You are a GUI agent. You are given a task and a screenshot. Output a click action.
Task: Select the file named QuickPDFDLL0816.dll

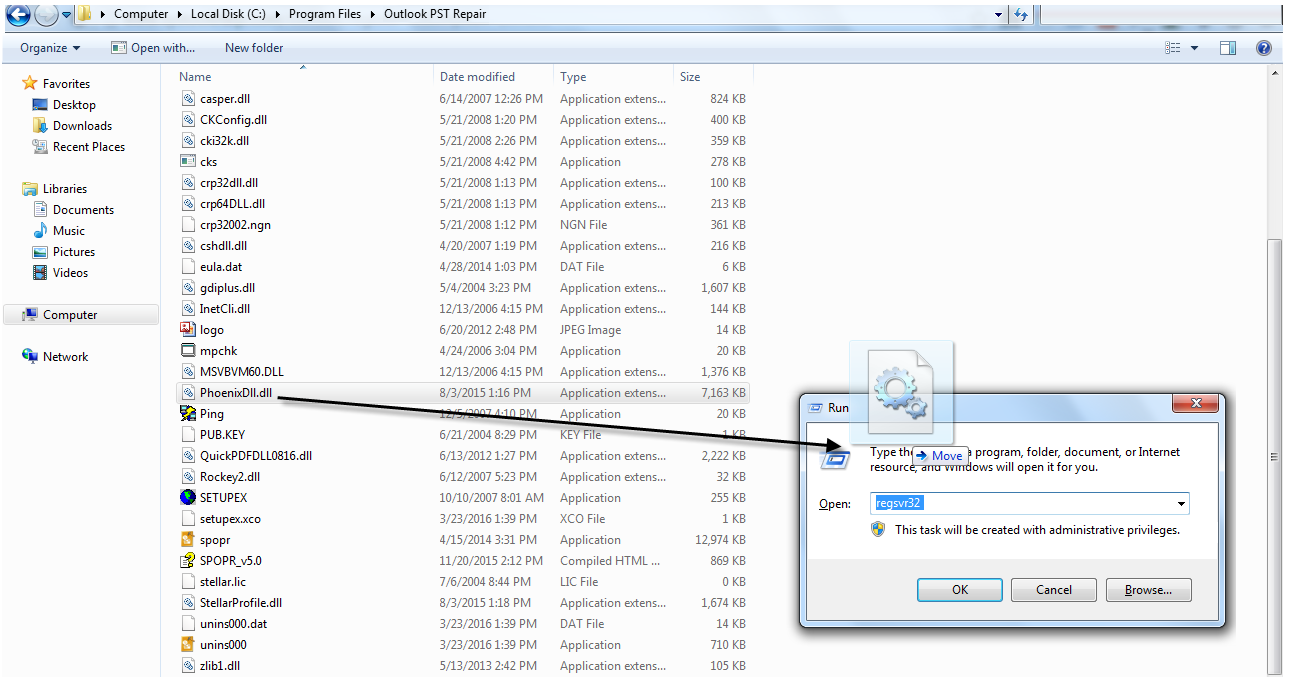pyautogui.click(x=256, y=456)
